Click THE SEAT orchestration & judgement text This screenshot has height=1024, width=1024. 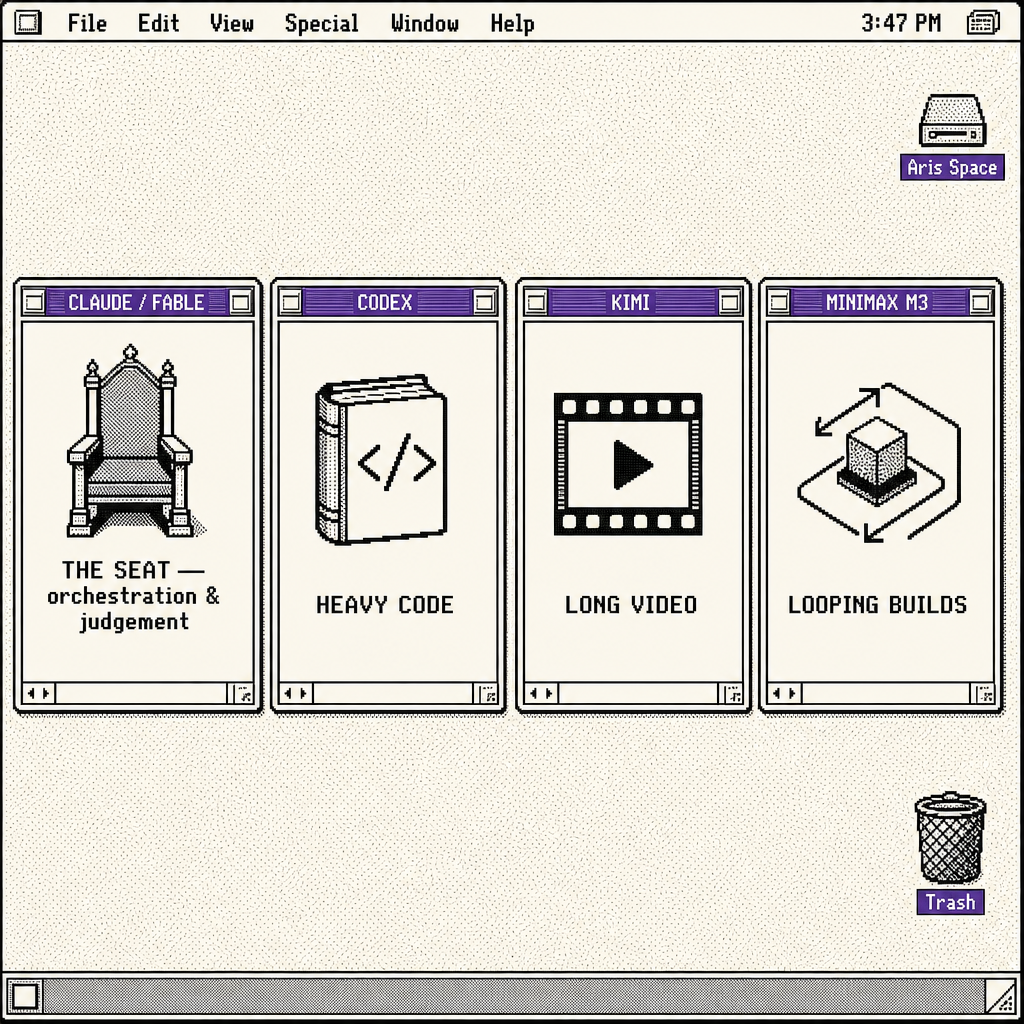pos(134,595)
